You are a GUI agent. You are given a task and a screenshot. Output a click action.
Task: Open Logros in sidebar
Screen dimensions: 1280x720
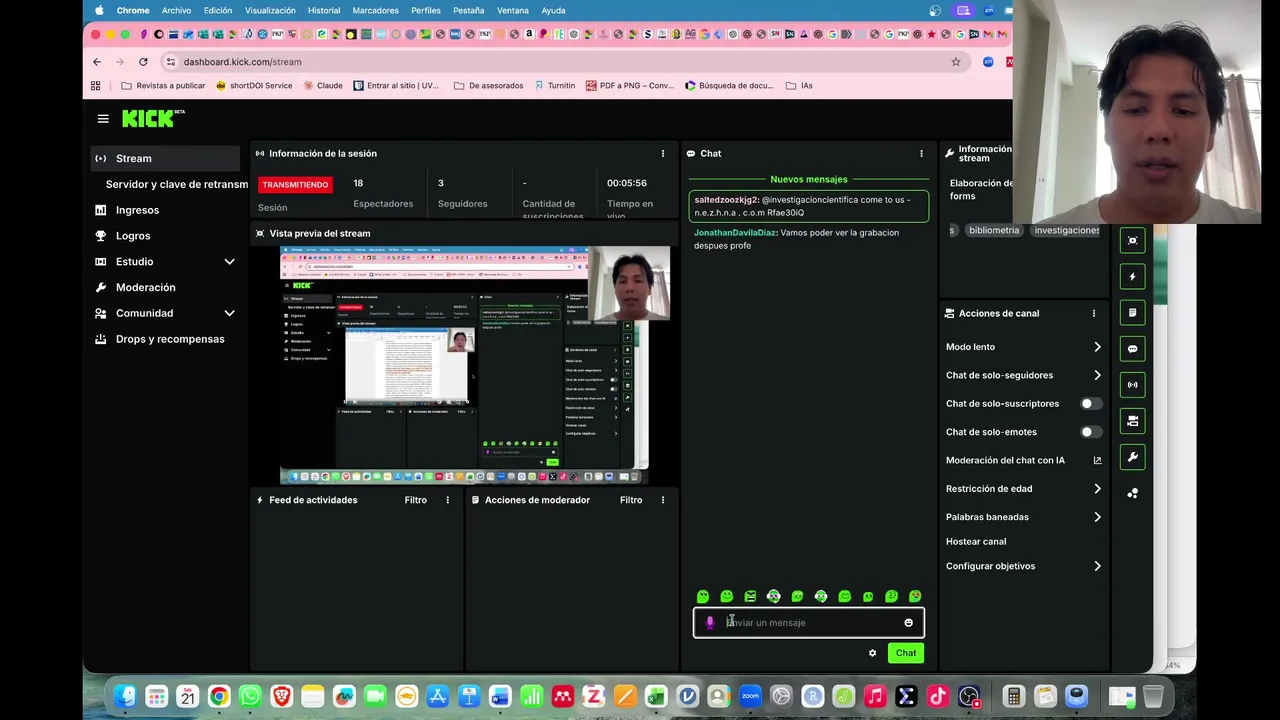[x=133, y=236]
